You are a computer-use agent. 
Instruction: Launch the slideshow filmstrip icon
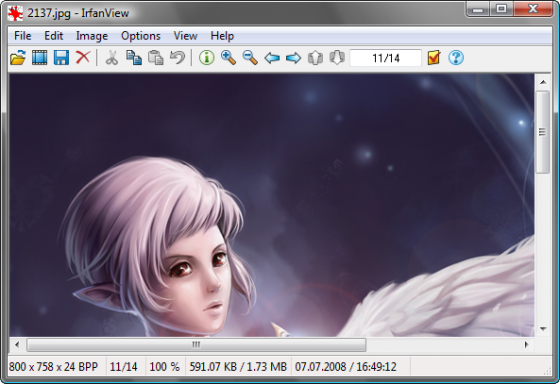click(x=40, y=58)
